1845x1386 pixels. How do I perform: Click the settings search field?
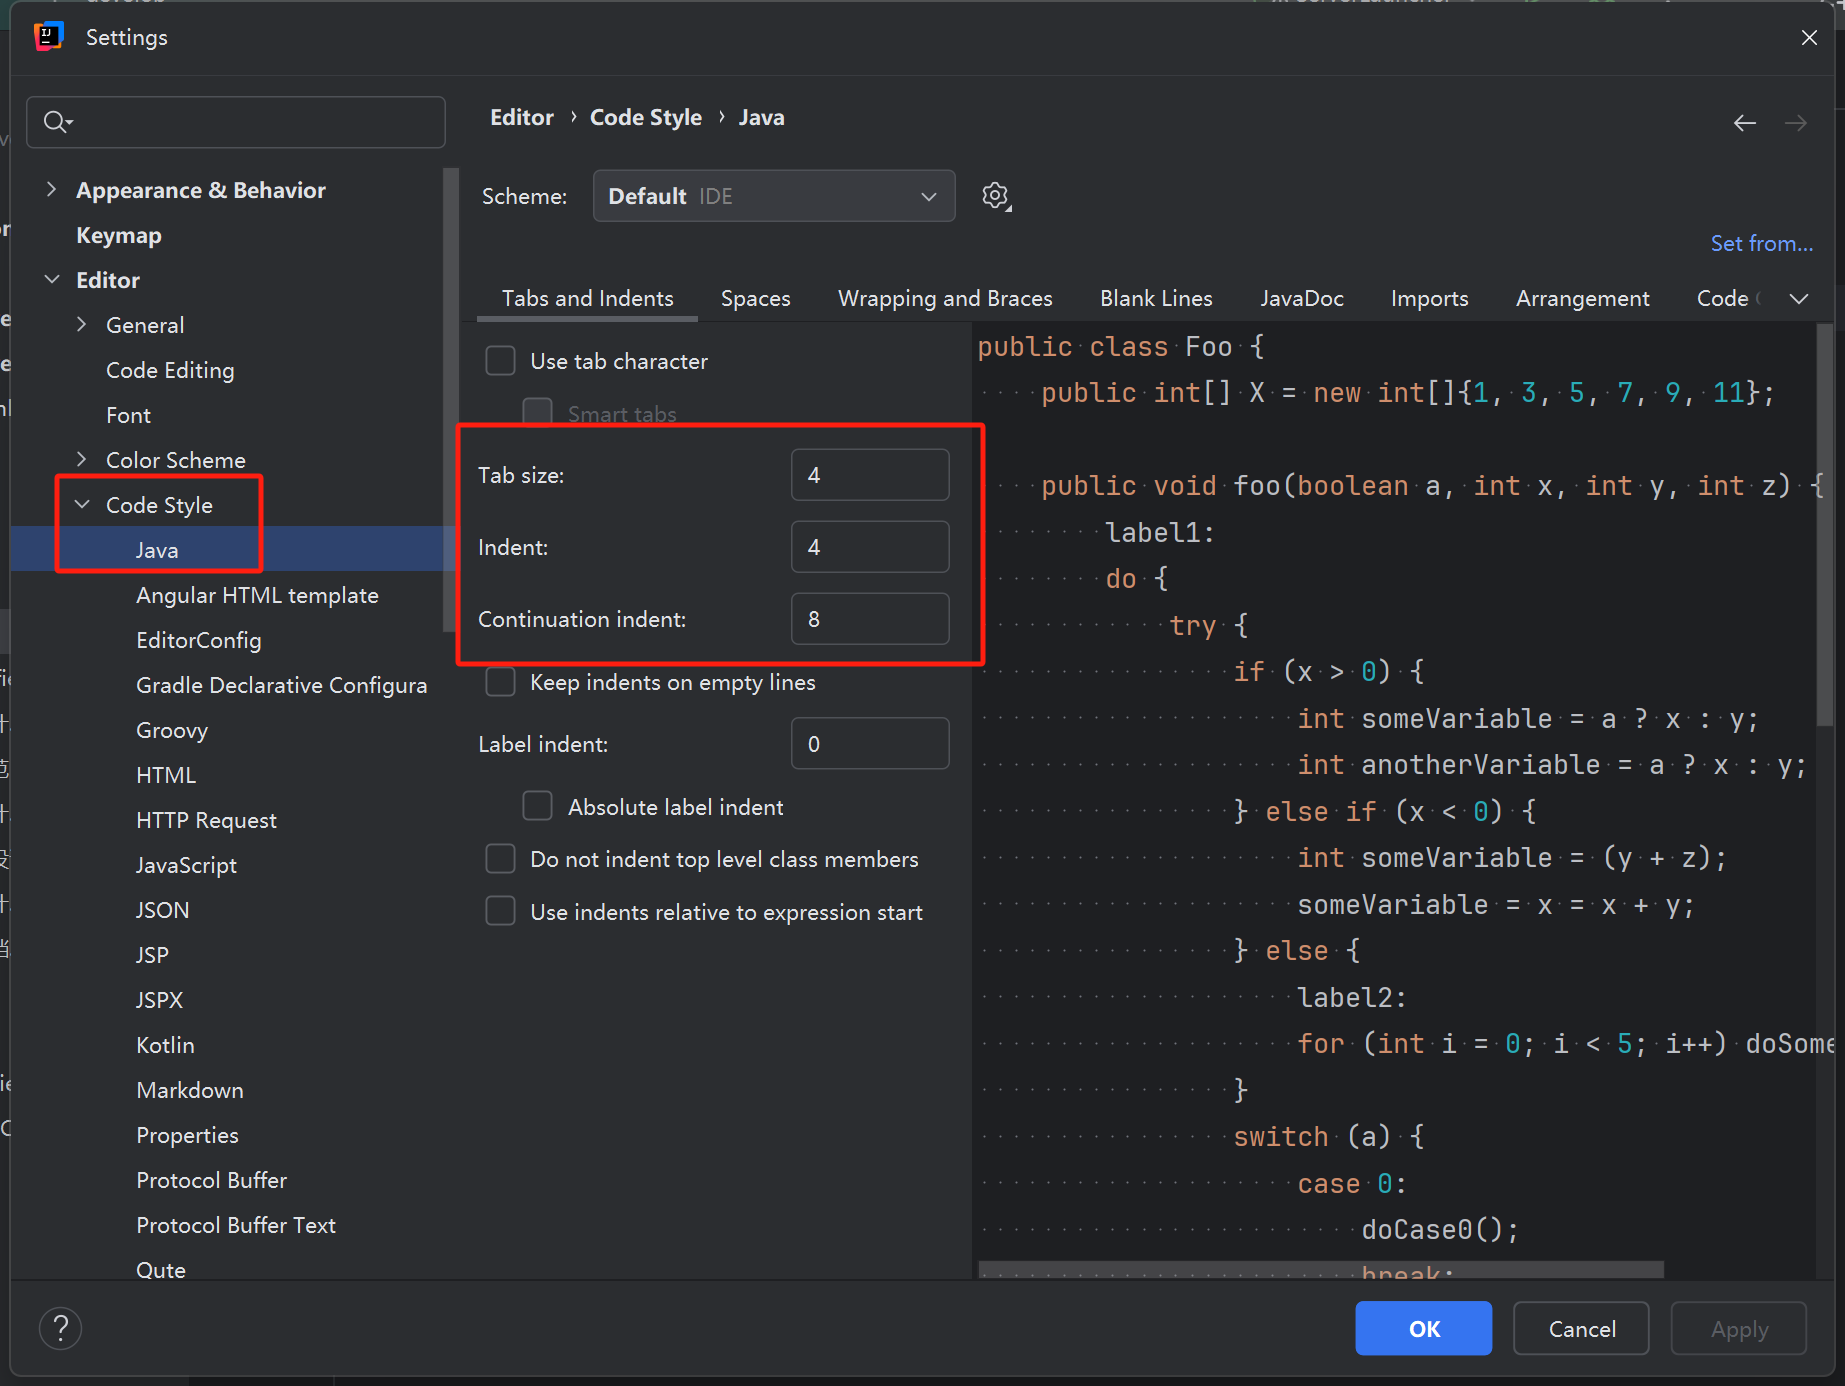tap(236, 122)
